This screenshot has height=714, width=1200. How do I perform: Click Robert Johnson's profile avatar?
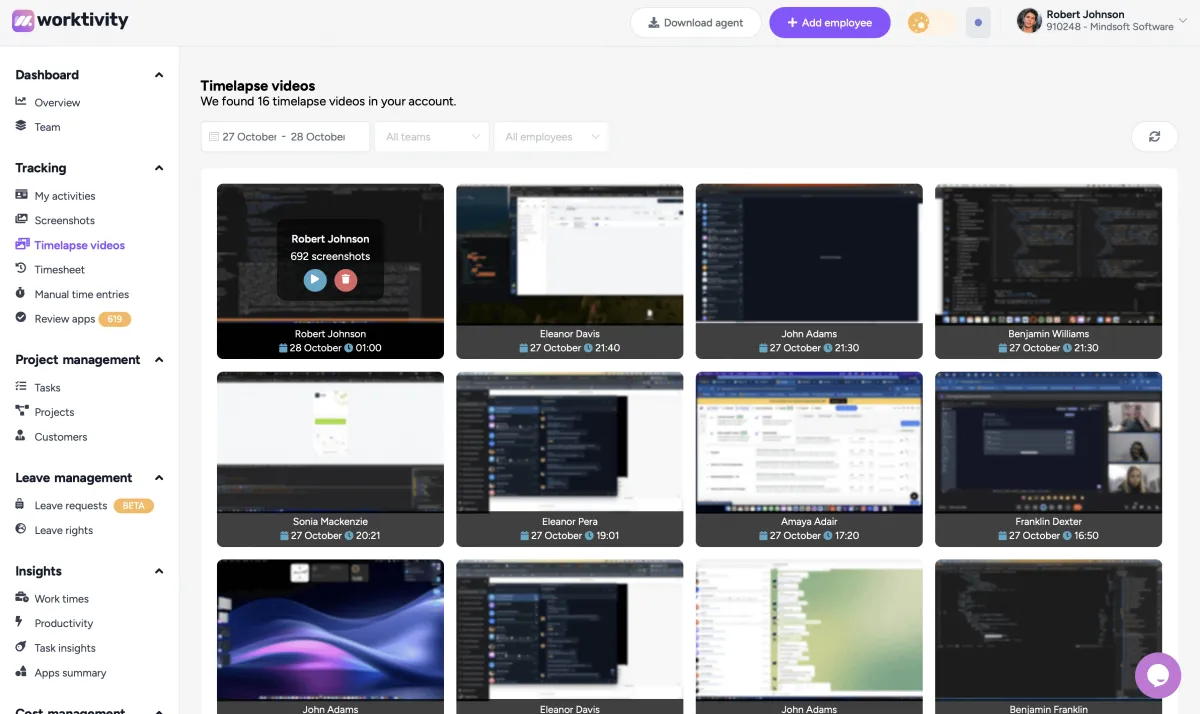pos(1029,21)
